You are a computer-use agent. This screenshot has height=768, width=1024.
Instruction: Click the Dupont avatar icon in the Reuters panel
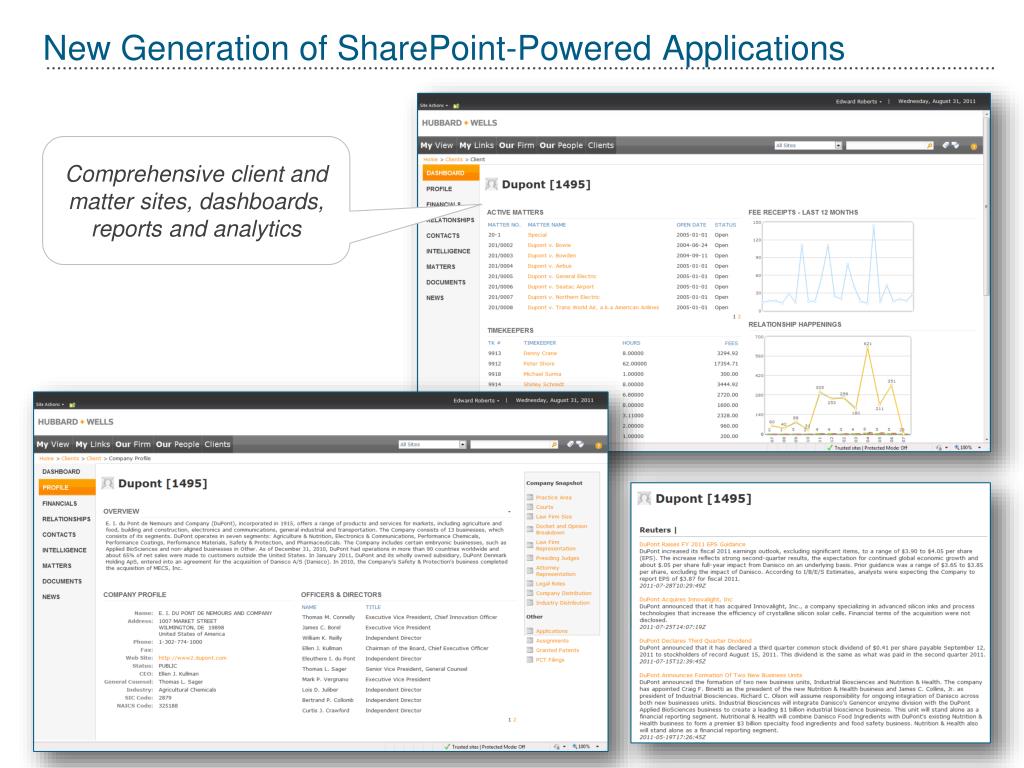[x=645, y=498]
